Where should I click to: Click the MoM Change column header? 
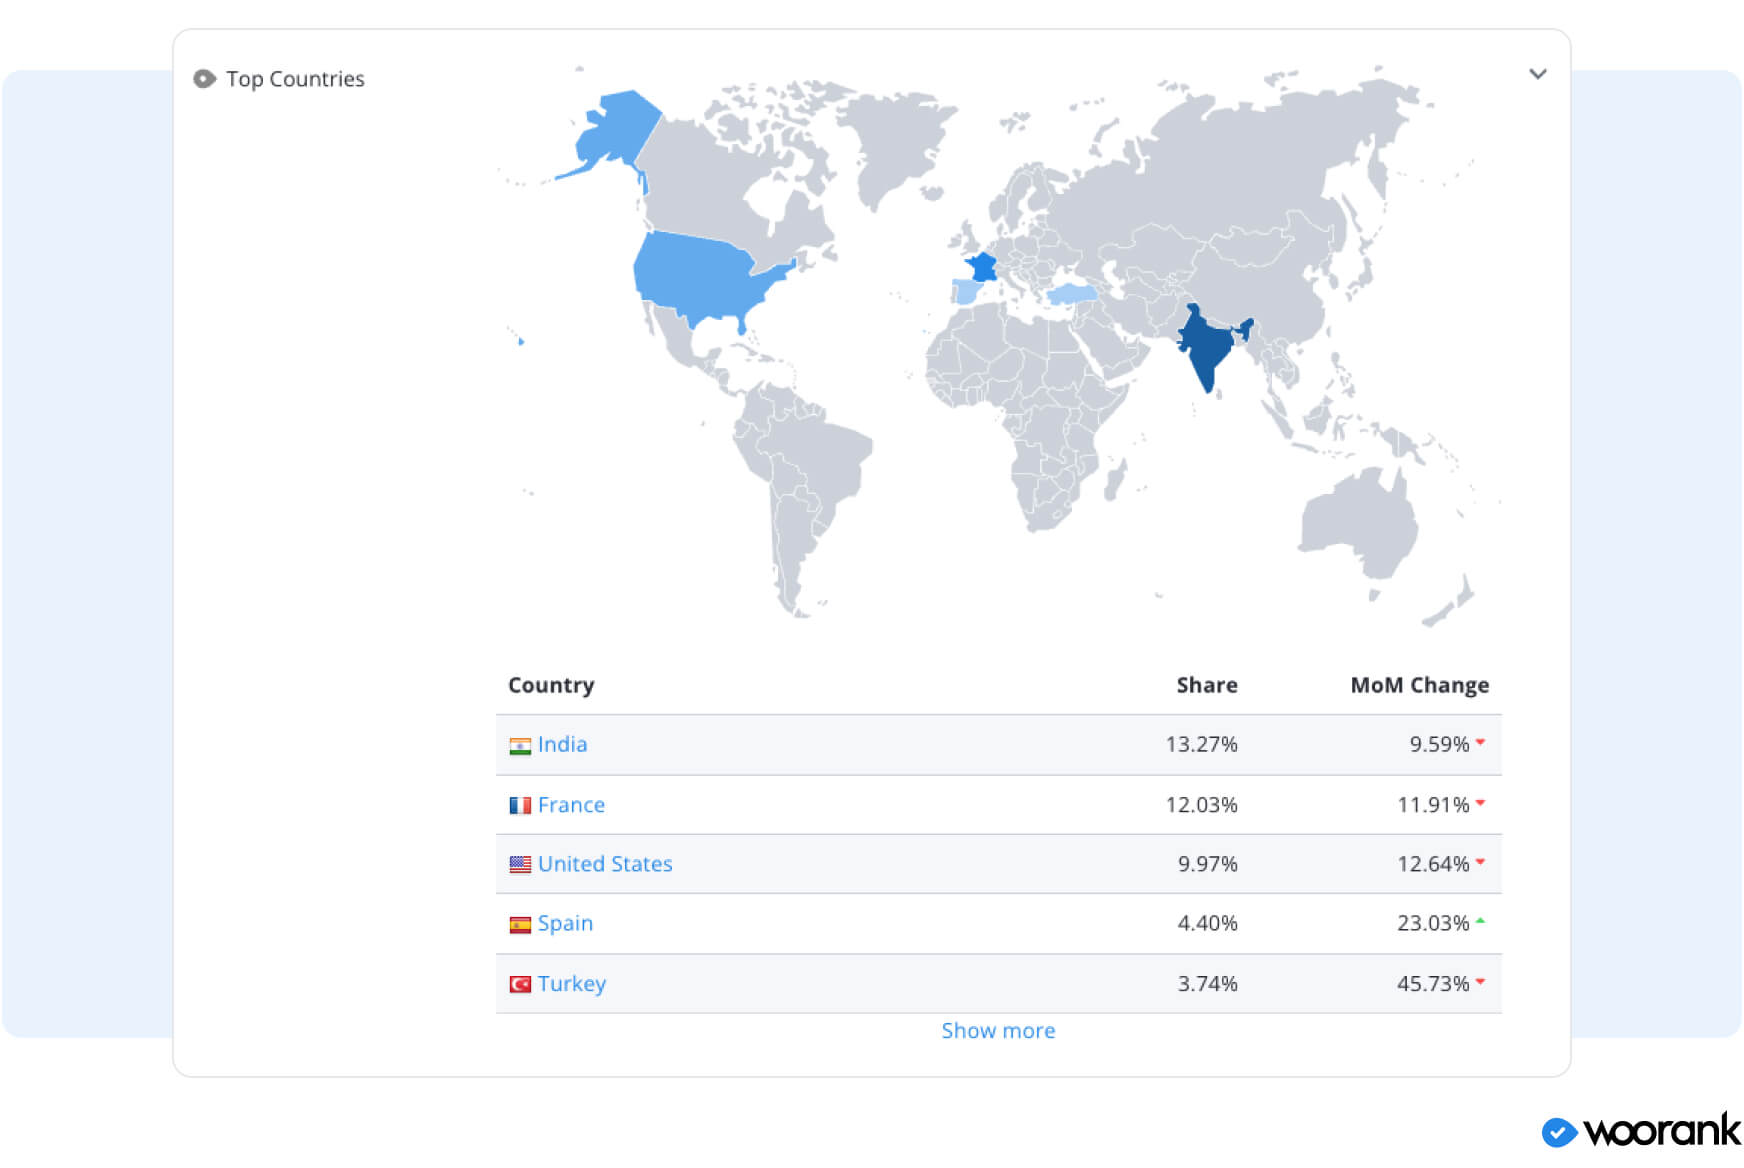coord(1419,685)
